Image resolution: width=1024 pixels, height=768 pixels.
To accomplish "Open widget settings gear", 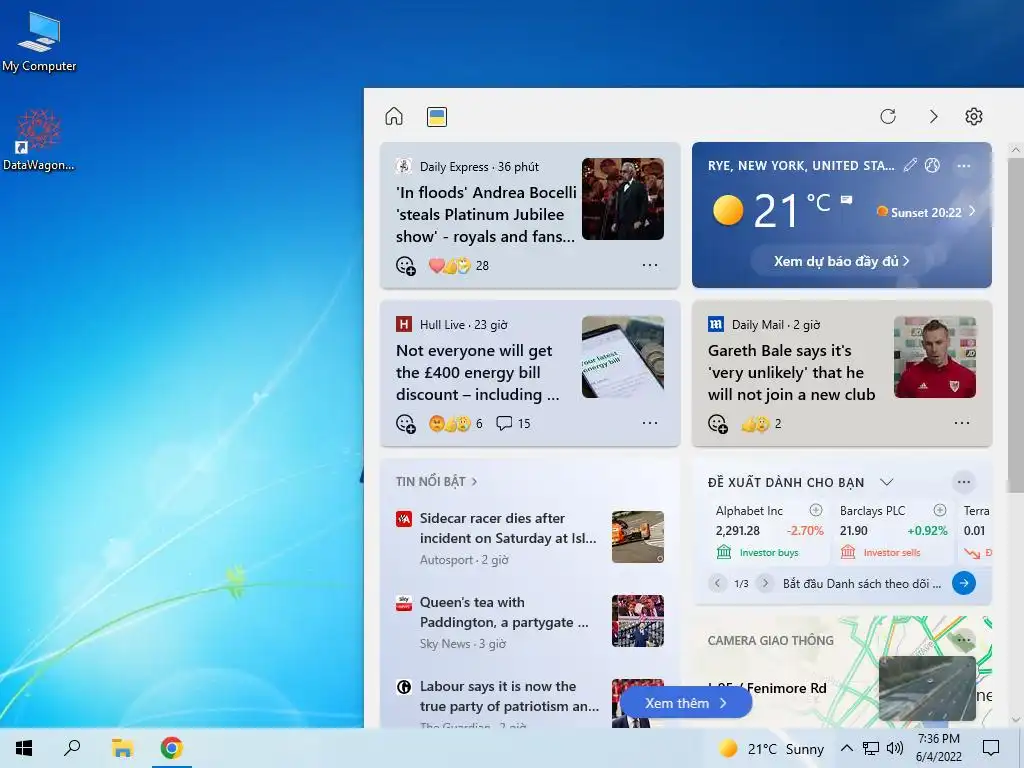I will (974, 116).
